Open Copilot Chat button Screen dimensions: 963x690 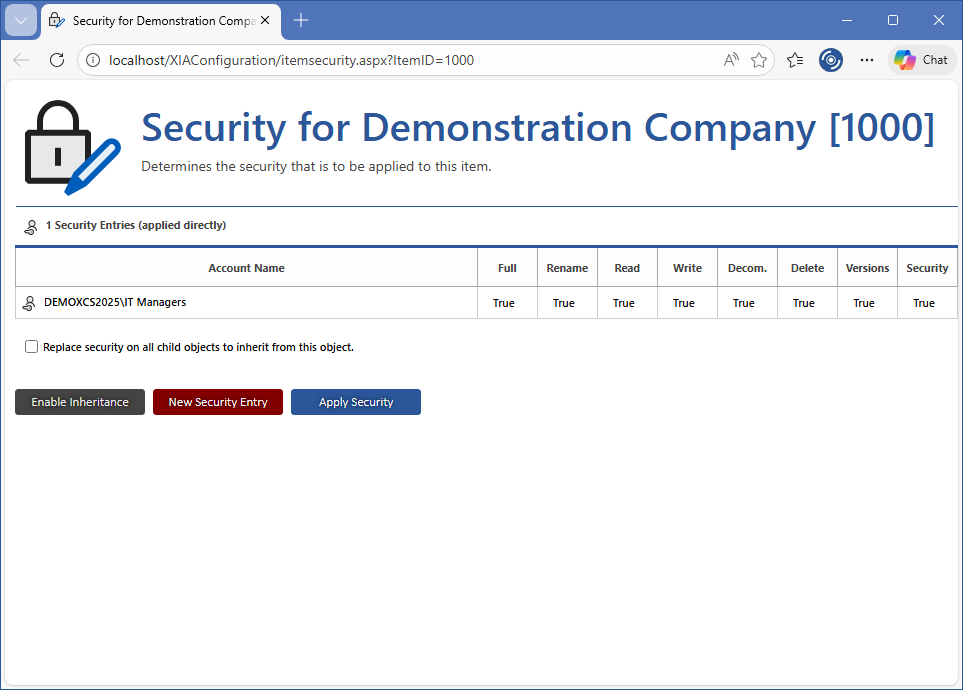click(921, 60)
